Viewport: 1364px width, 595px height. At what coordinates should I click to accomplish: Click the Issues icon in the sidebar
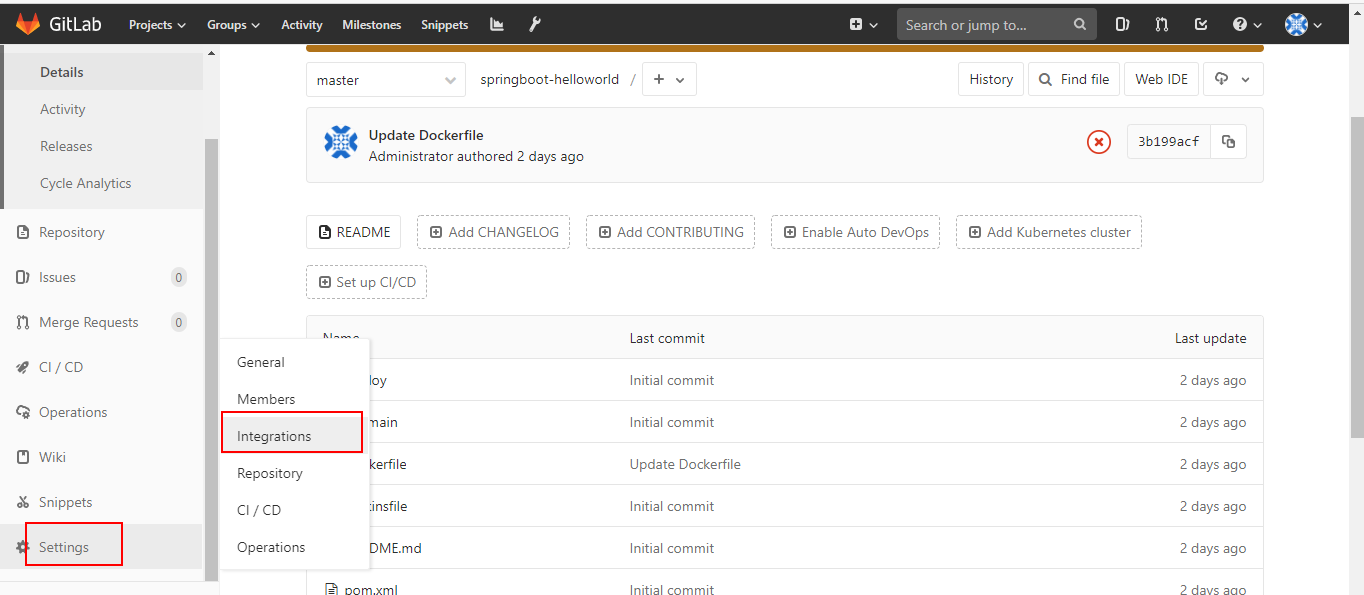tap(23, 277)
